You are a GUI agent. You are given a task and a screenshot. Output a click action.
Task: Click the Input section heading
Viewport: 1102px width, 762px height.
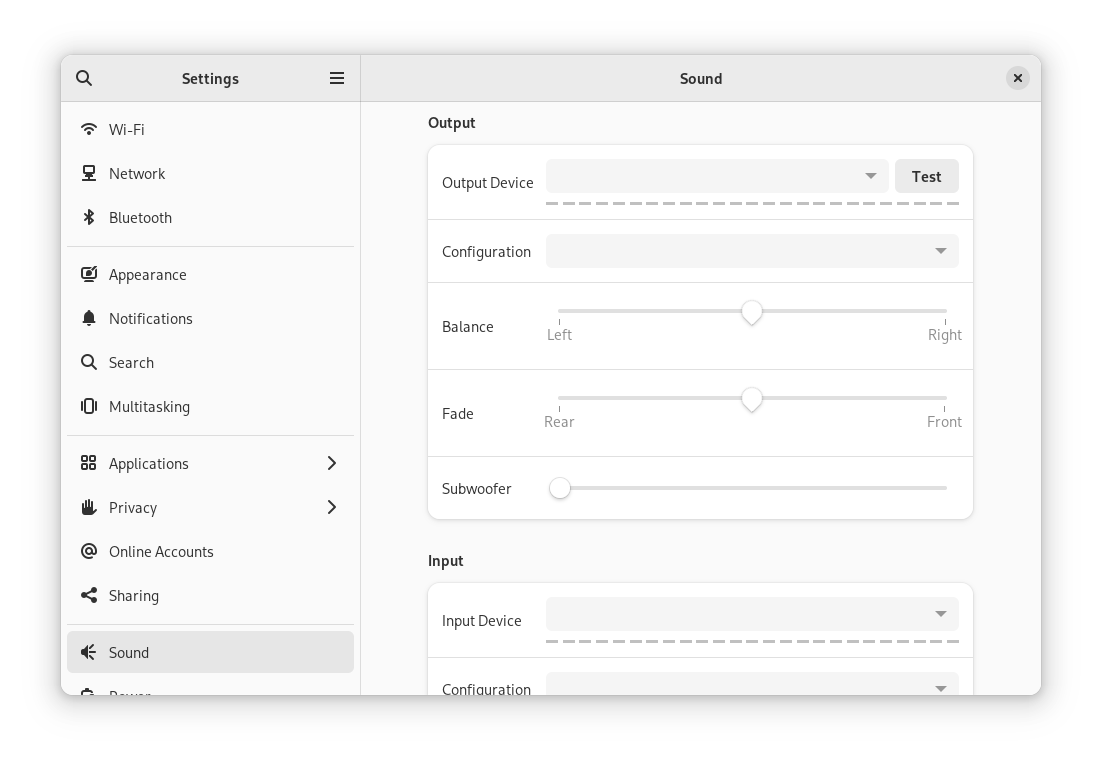point(446,561)
